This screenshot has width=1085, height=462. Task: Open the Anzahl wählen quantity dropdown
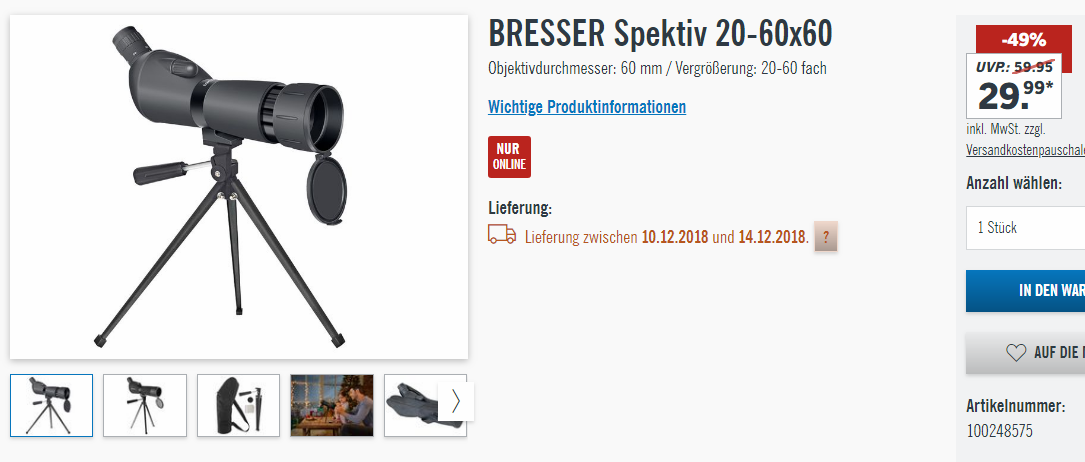pos(1025,228)
